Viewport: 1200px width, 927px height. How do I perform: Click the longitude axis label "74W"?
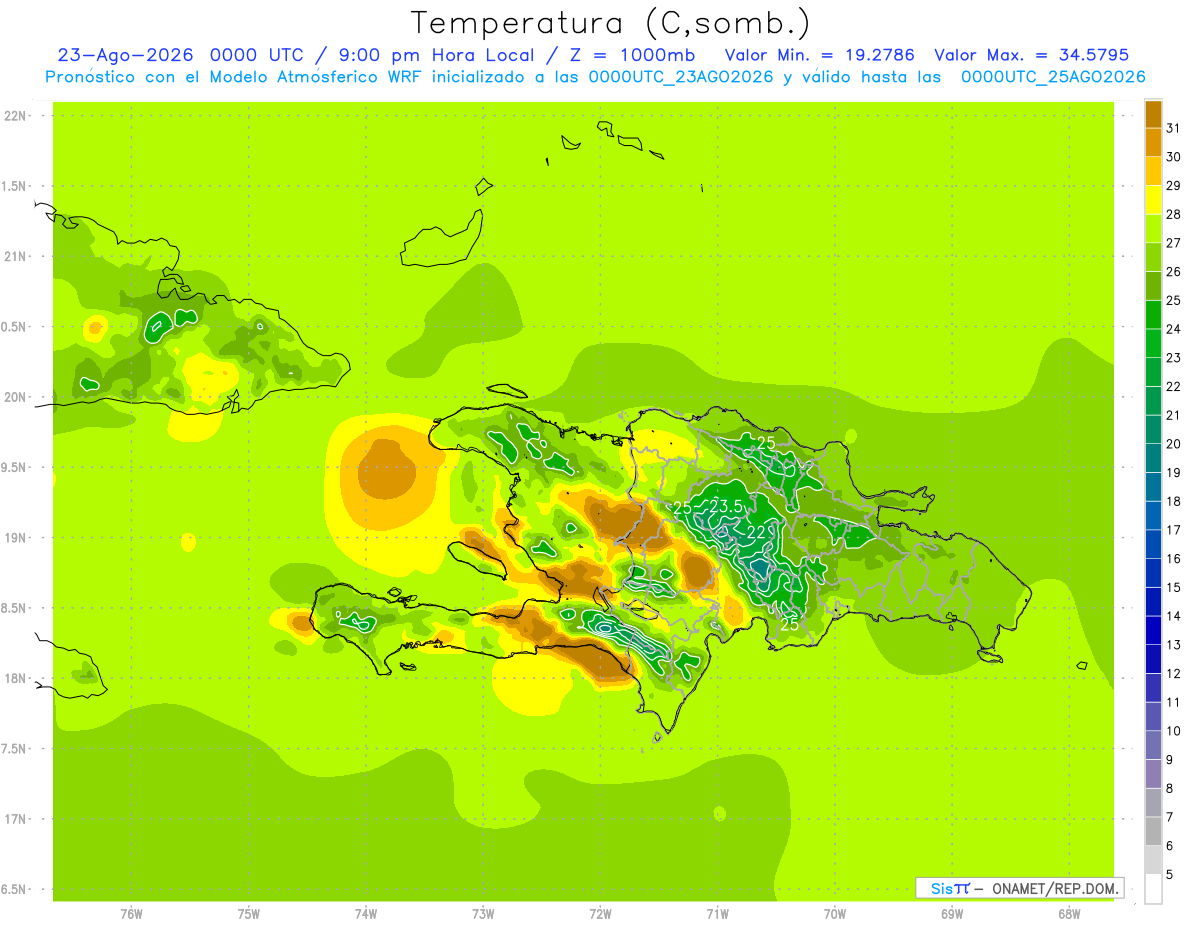point(366,914)
